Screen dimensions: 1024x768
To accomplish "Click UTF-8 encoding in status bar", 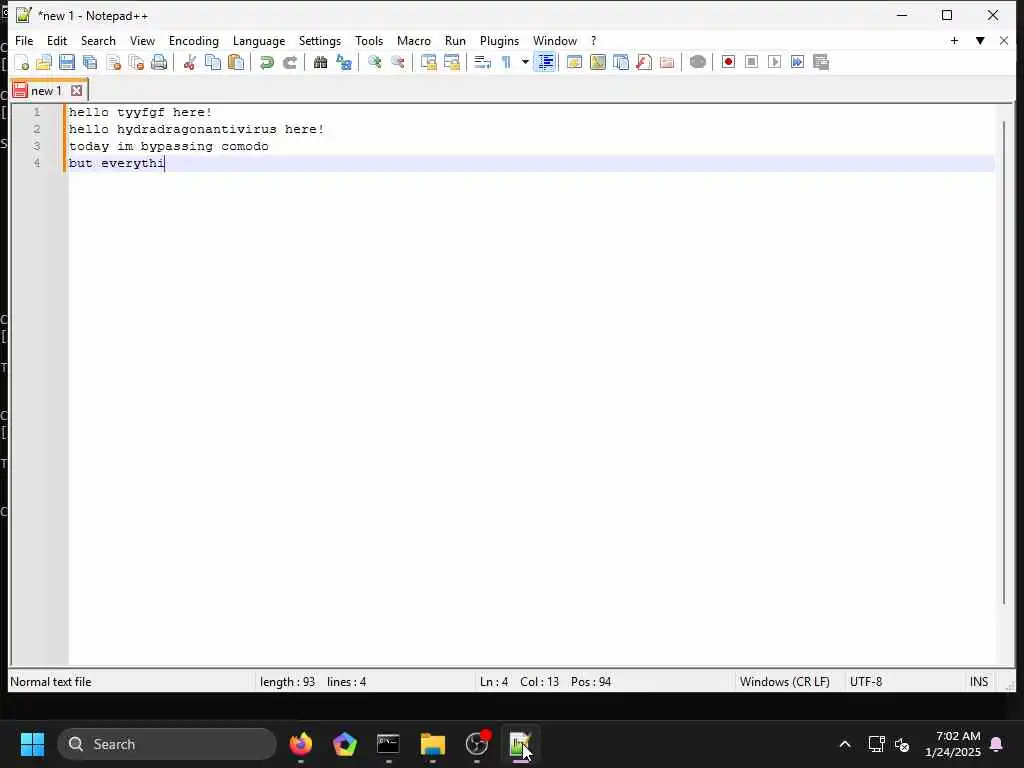I will pos(866,682).
